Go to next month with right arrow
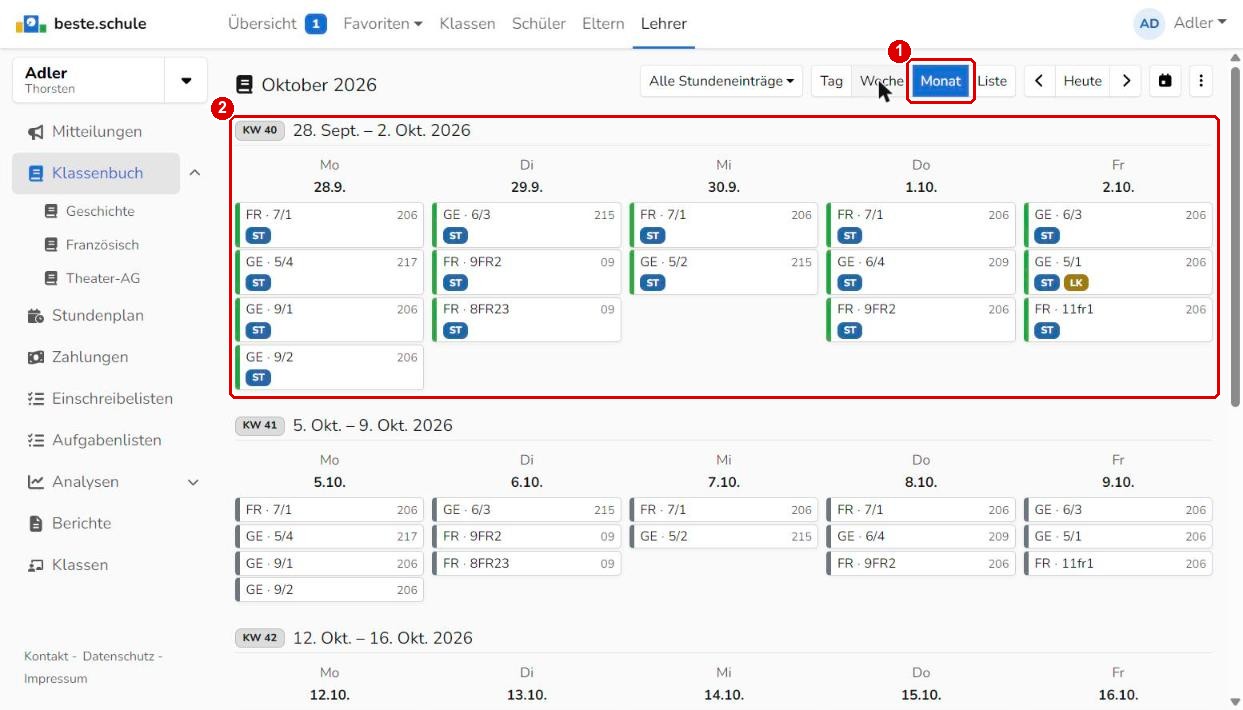Image resolution: width=1243 pixels, height=710 pixels. (x=1126, y=81)
